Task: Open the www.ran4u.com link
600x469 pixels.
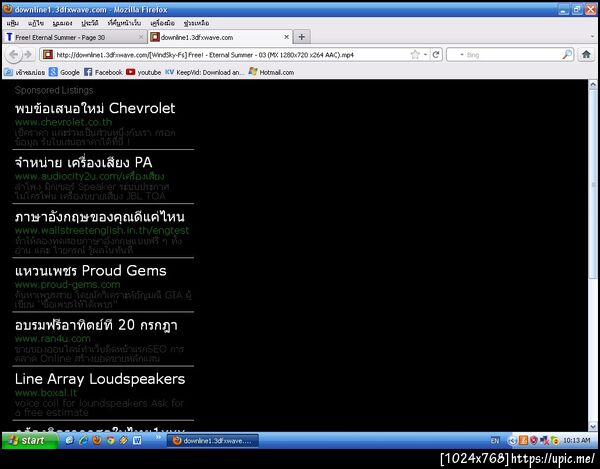Action: pyautogui.click(x=53, y=339)
